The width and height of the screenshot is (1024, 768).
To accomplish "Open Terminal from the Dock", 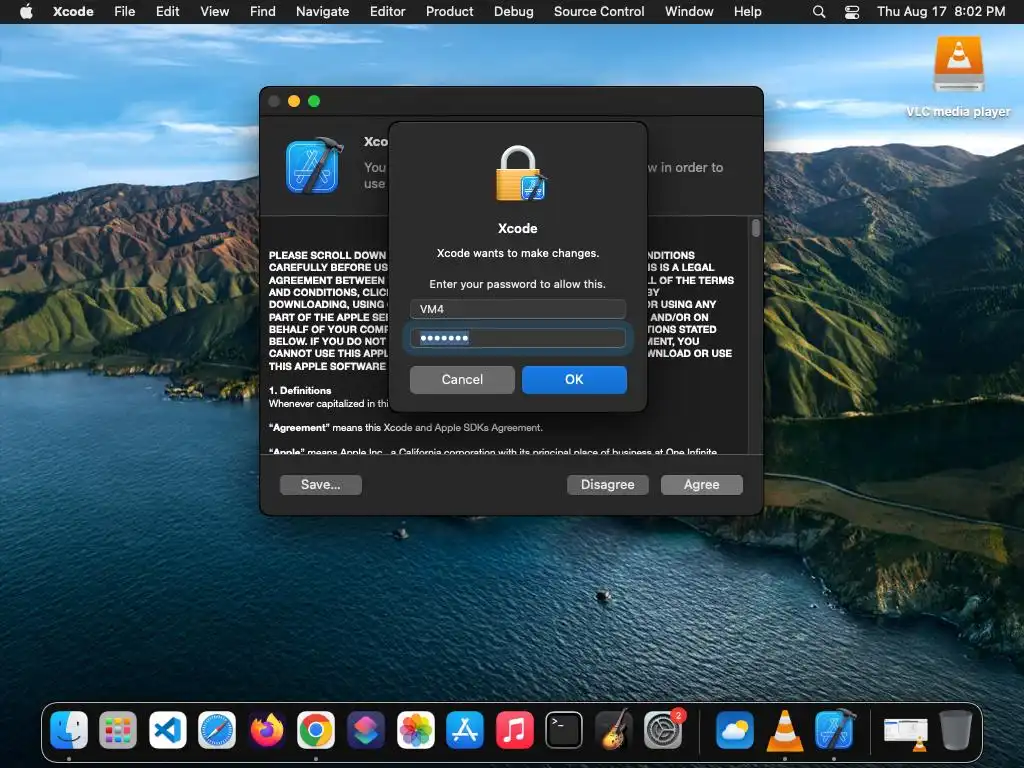I will (564, 729).
